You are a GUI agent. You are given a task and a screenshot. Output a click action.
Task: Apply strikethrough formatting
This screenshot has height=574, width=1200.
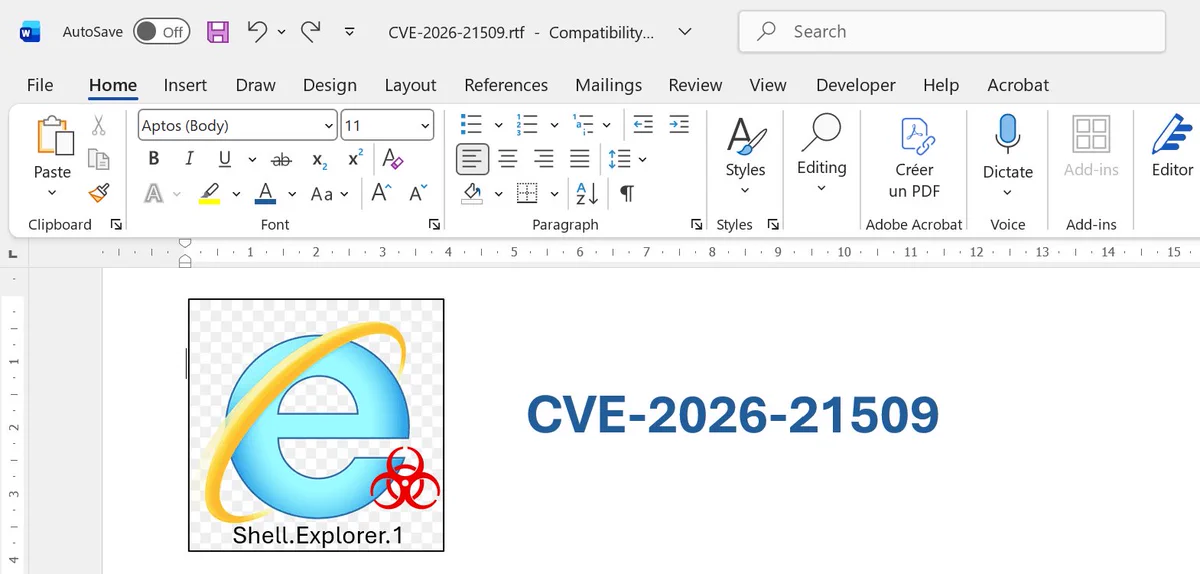(281, 159)
